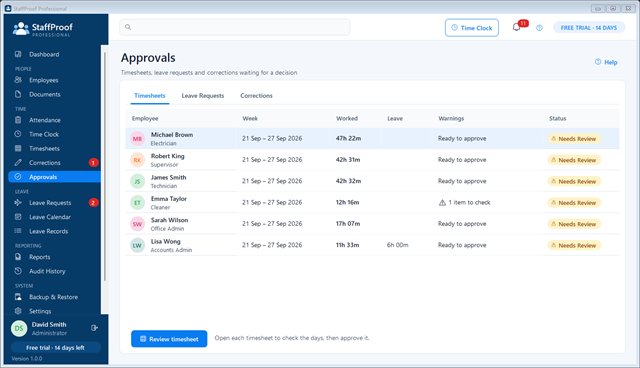Click the 'Version 1.0.0' text

point(27,359)
